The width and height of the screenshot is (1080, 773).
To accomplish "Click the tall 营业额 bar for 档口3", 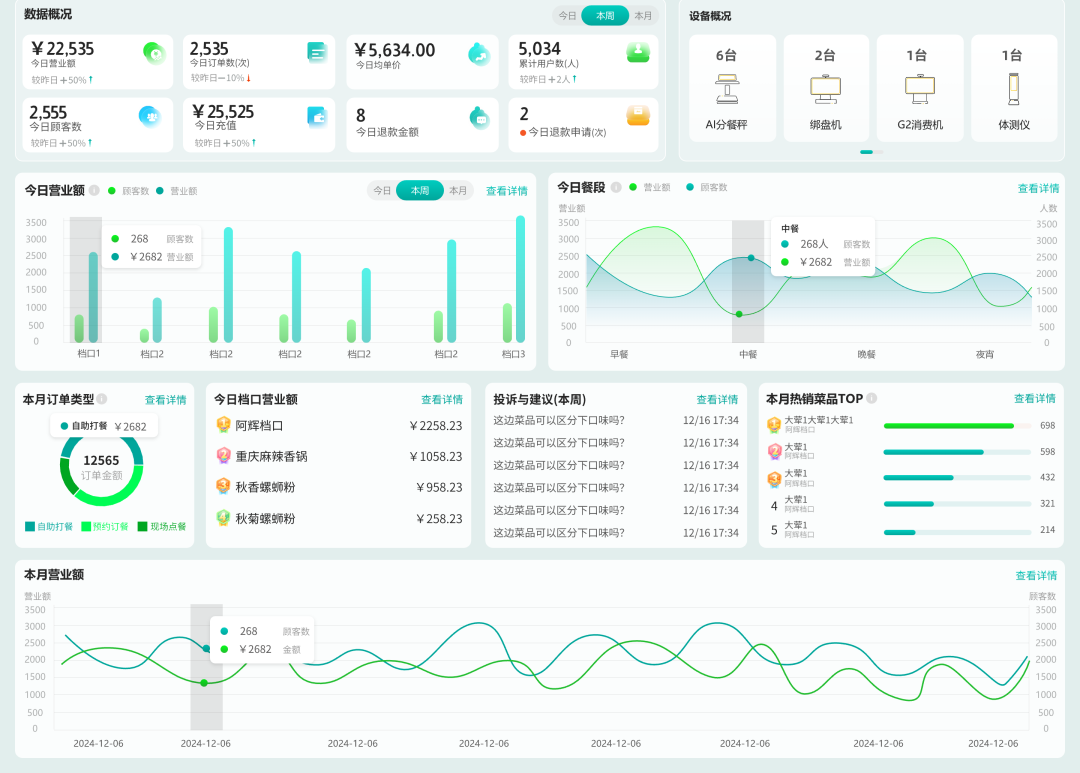I will (x=521, y=279).
